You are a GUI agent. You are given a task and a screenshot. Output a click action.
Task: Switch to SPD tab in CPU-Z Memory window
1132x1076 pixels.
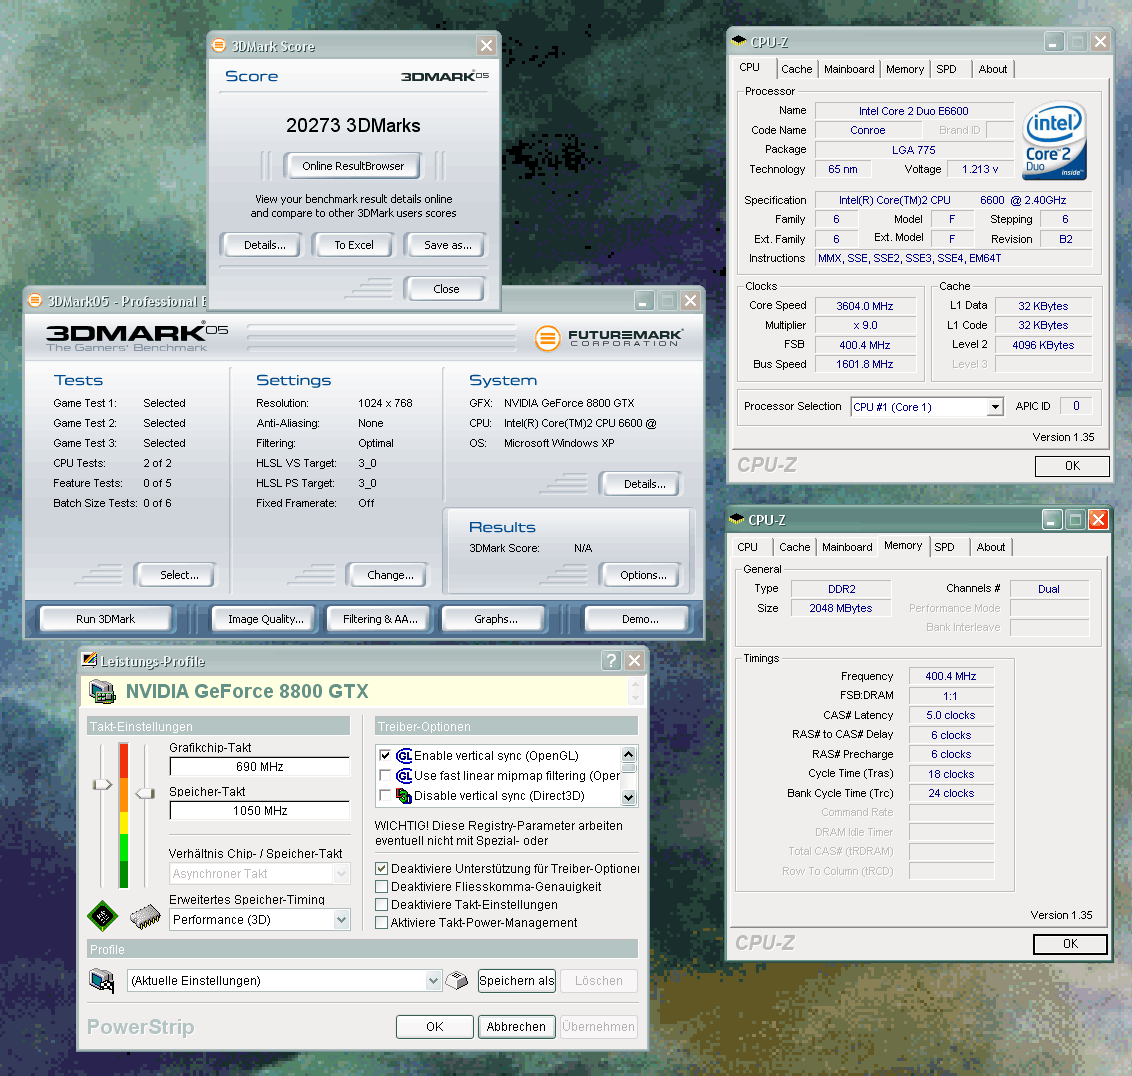coord(944,547)
